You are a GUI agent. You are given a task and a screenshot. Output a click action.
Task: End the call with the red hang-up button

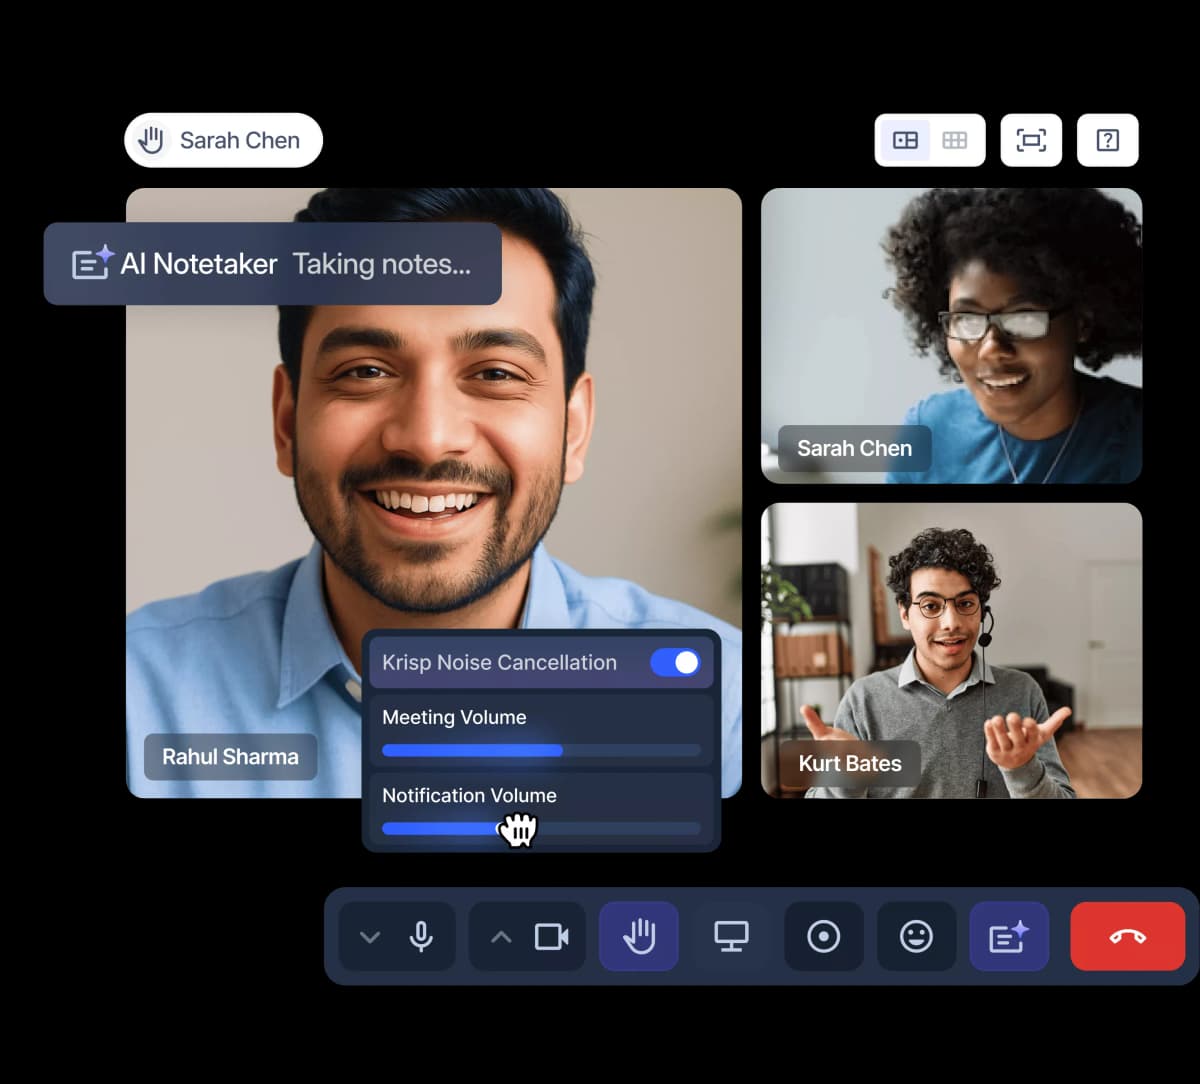pyautogui.click(x=1127, y=937)
